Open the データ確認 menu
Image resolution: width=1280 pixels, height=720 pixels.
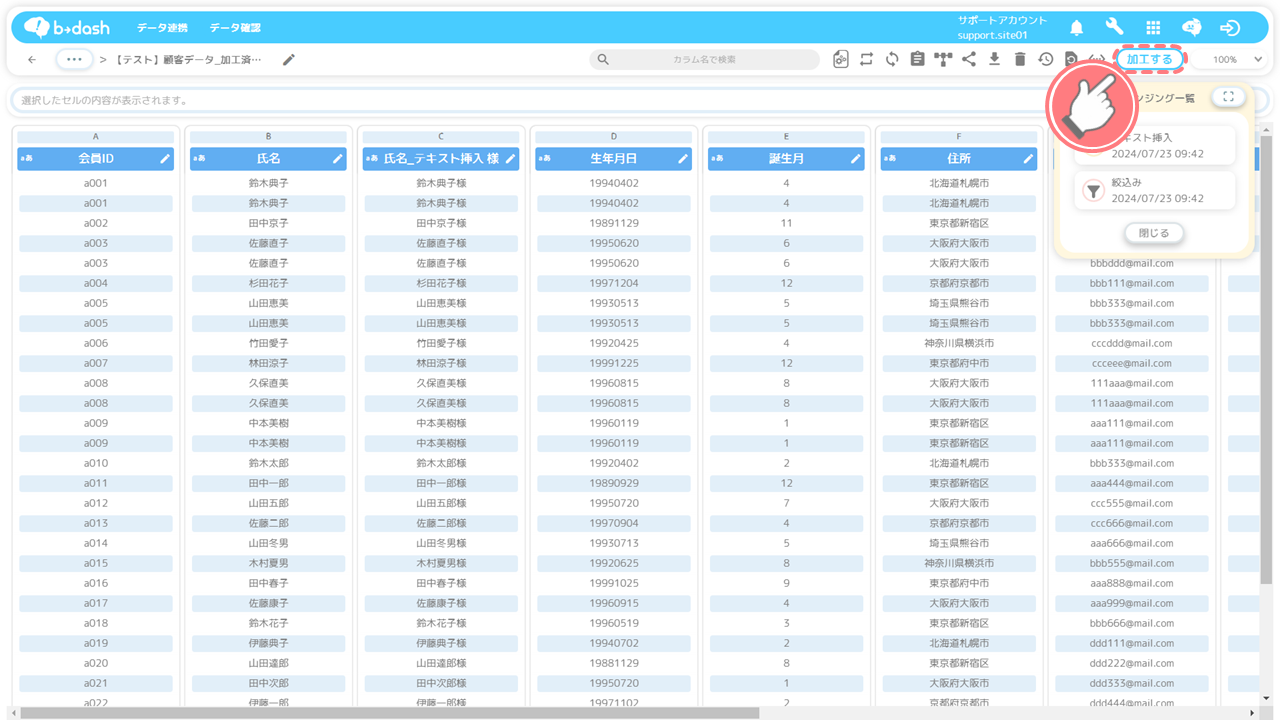coord(235,28)
